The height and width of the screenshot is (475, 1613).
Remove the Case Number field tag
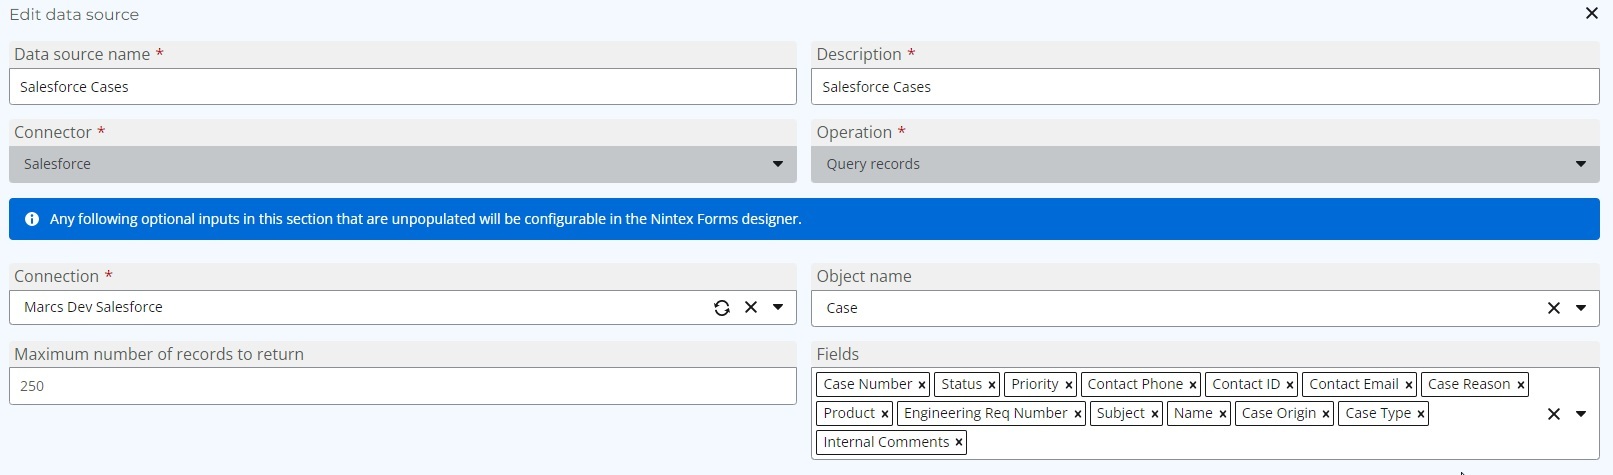(922, 385)
